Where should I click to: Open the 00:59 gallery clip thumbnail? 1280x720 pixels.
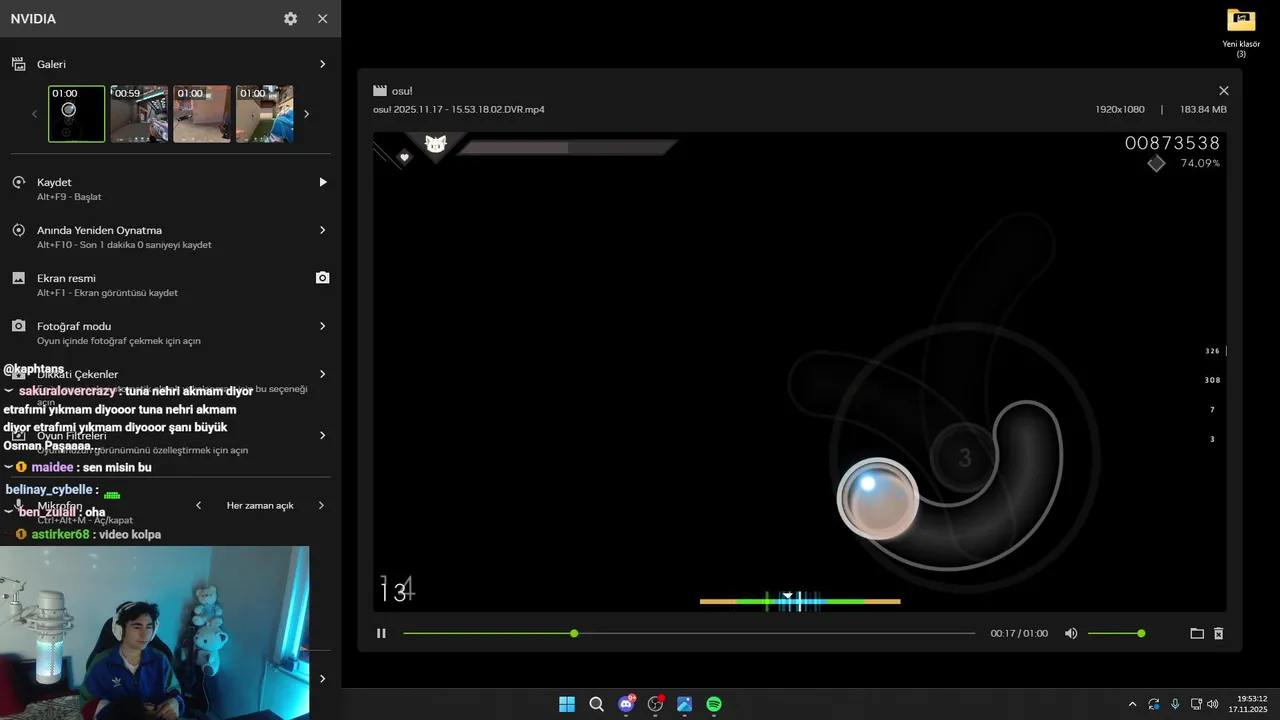point(139,114)
